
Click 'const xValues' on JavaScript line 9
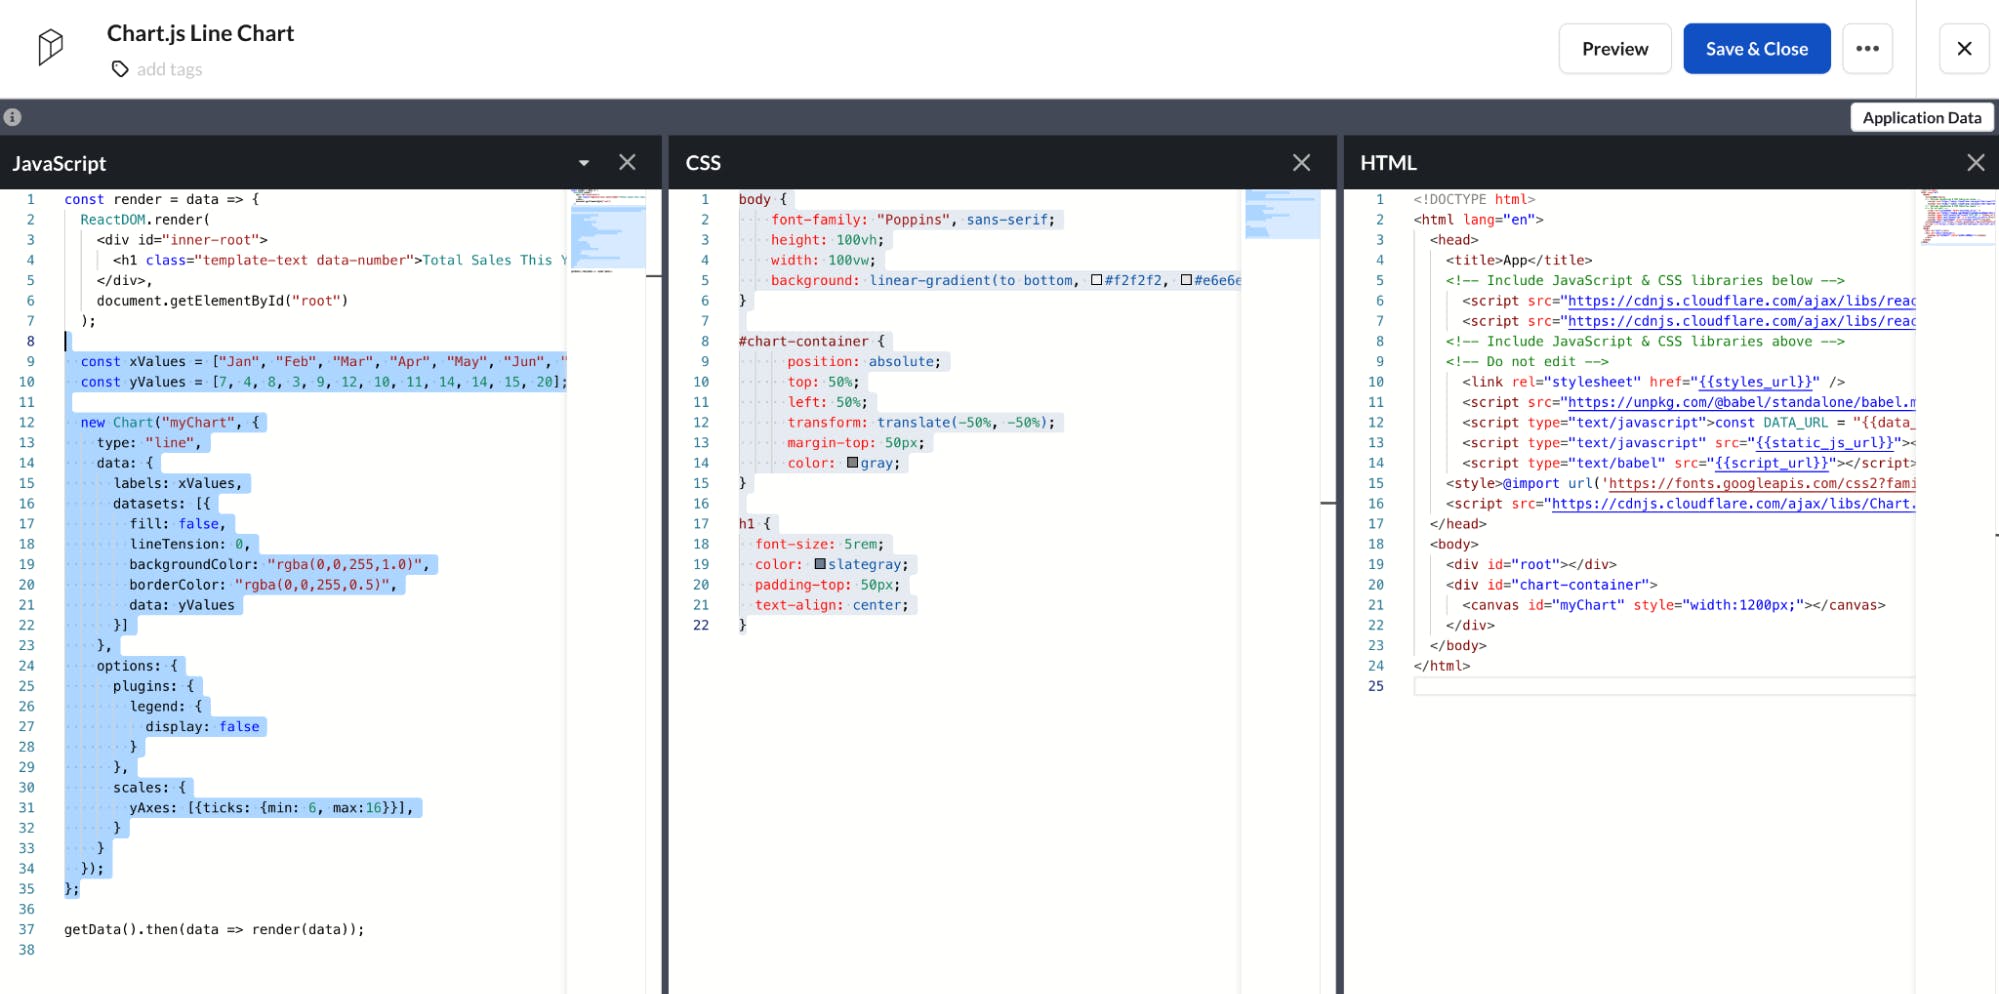[x=133, y=362]
